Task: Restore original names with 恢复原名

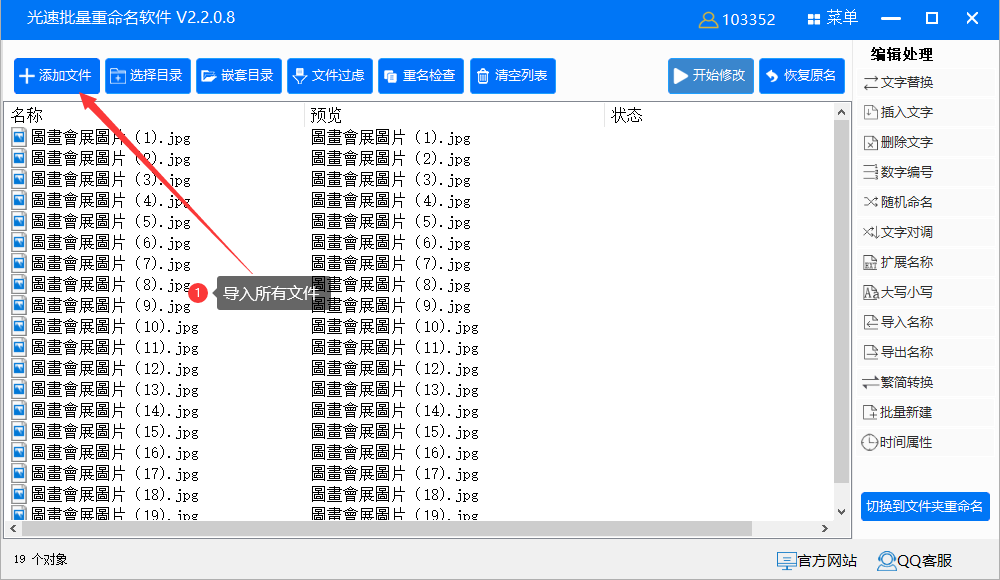Action: pyautogui.click(x=802, y=76)
